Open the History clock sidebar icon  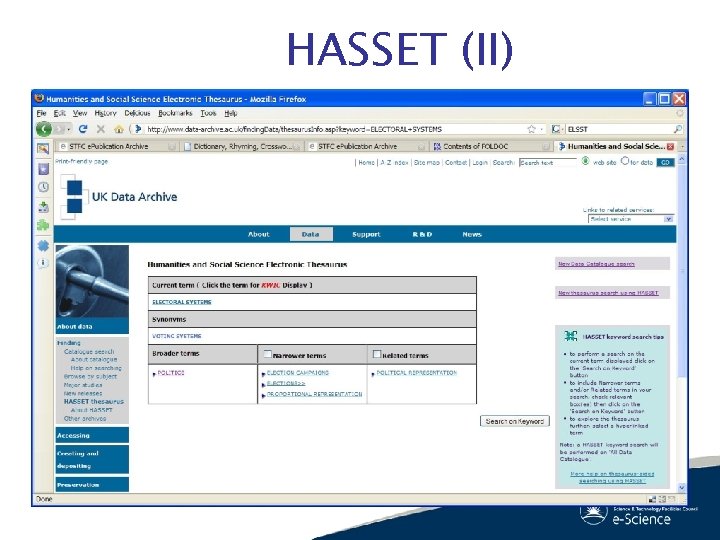43,187
